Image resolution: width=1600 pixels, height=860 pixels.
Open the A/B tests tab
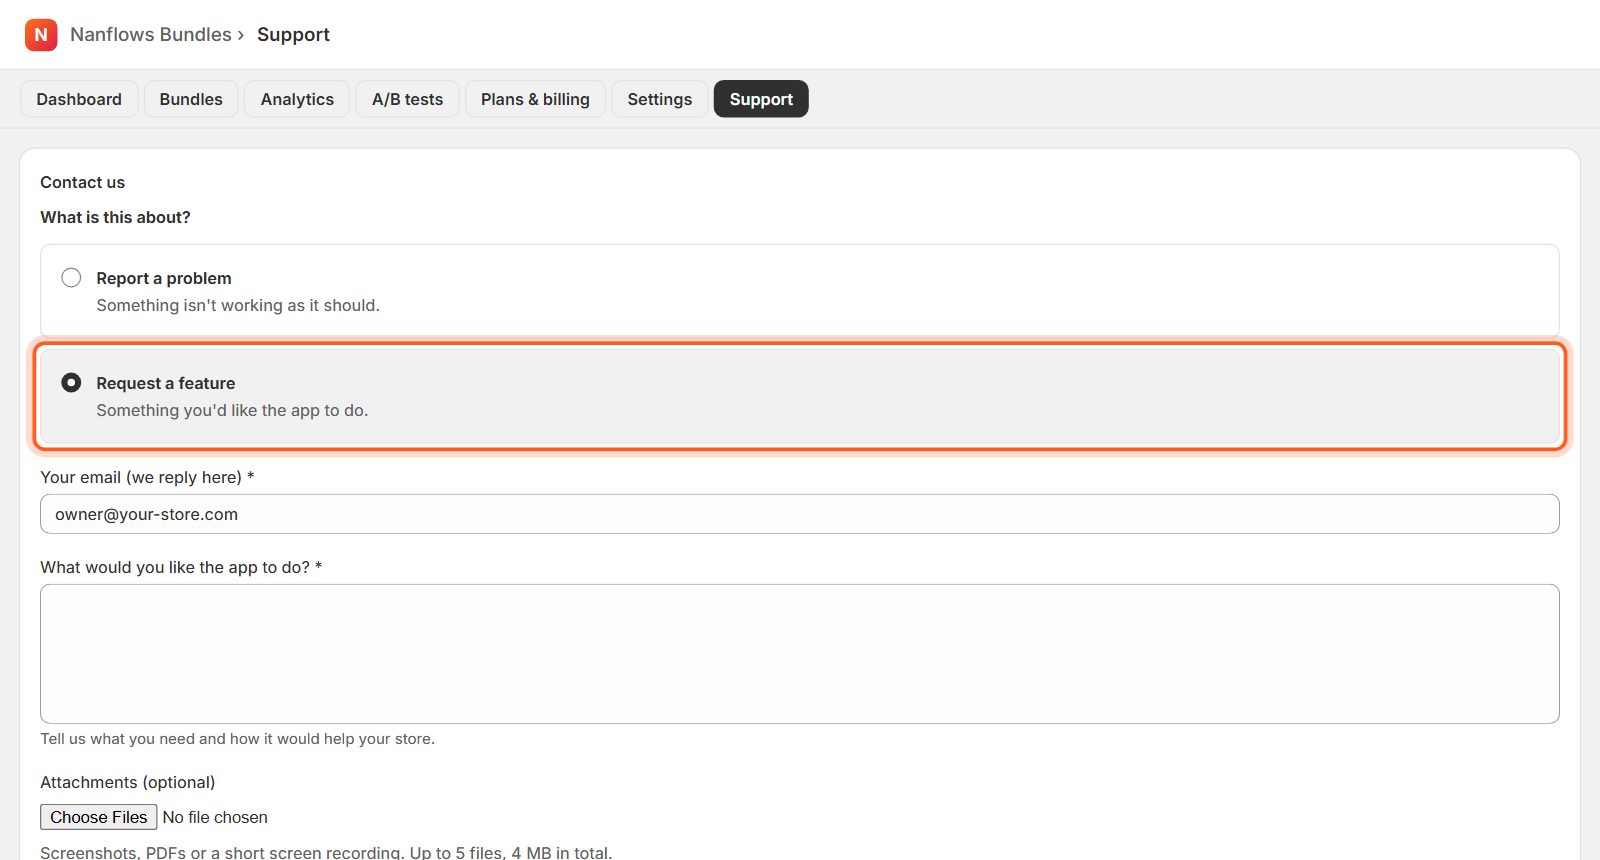click(407, 99)
